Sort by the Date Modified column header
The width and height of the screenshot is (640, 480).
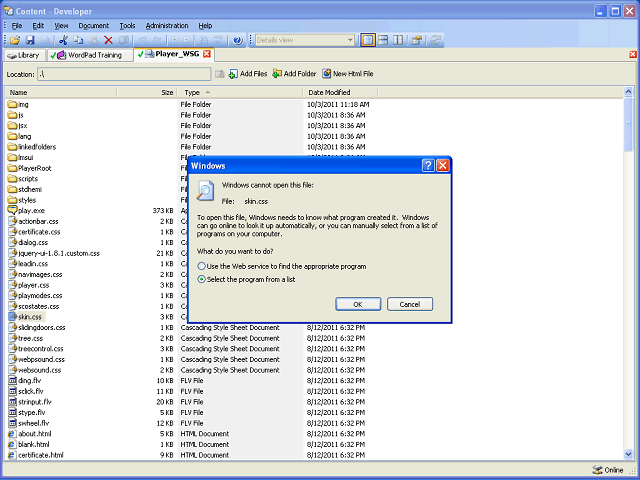340,92
